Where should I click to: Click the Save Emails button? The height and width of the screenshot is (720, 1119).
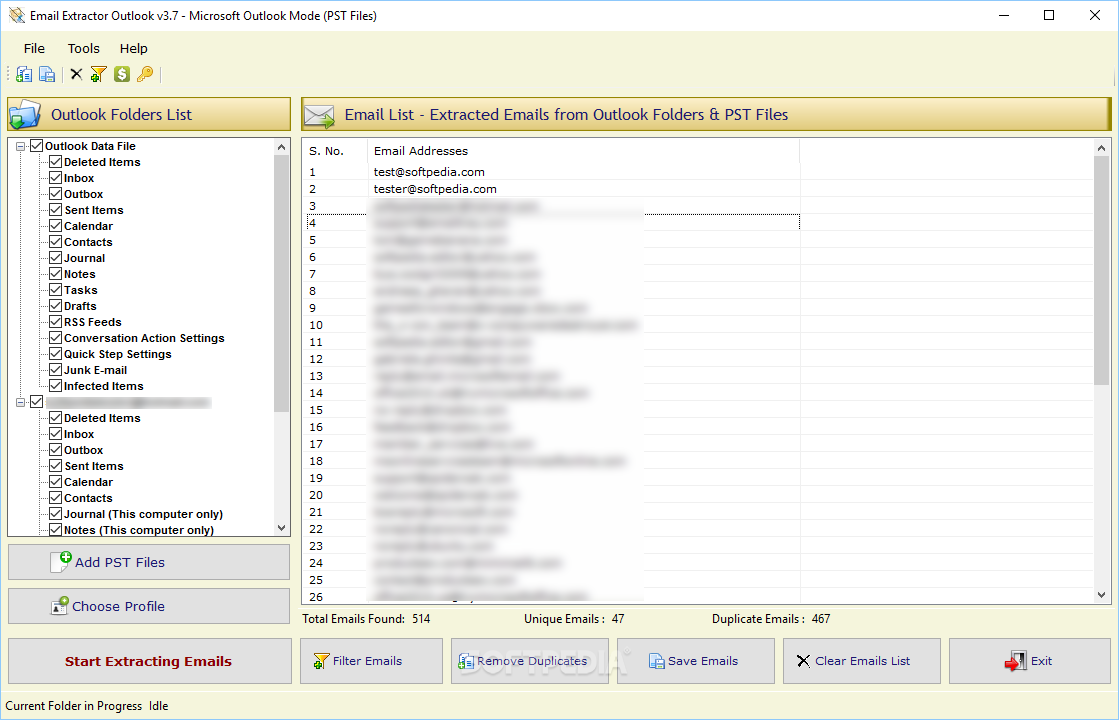[x=695, y=661]
